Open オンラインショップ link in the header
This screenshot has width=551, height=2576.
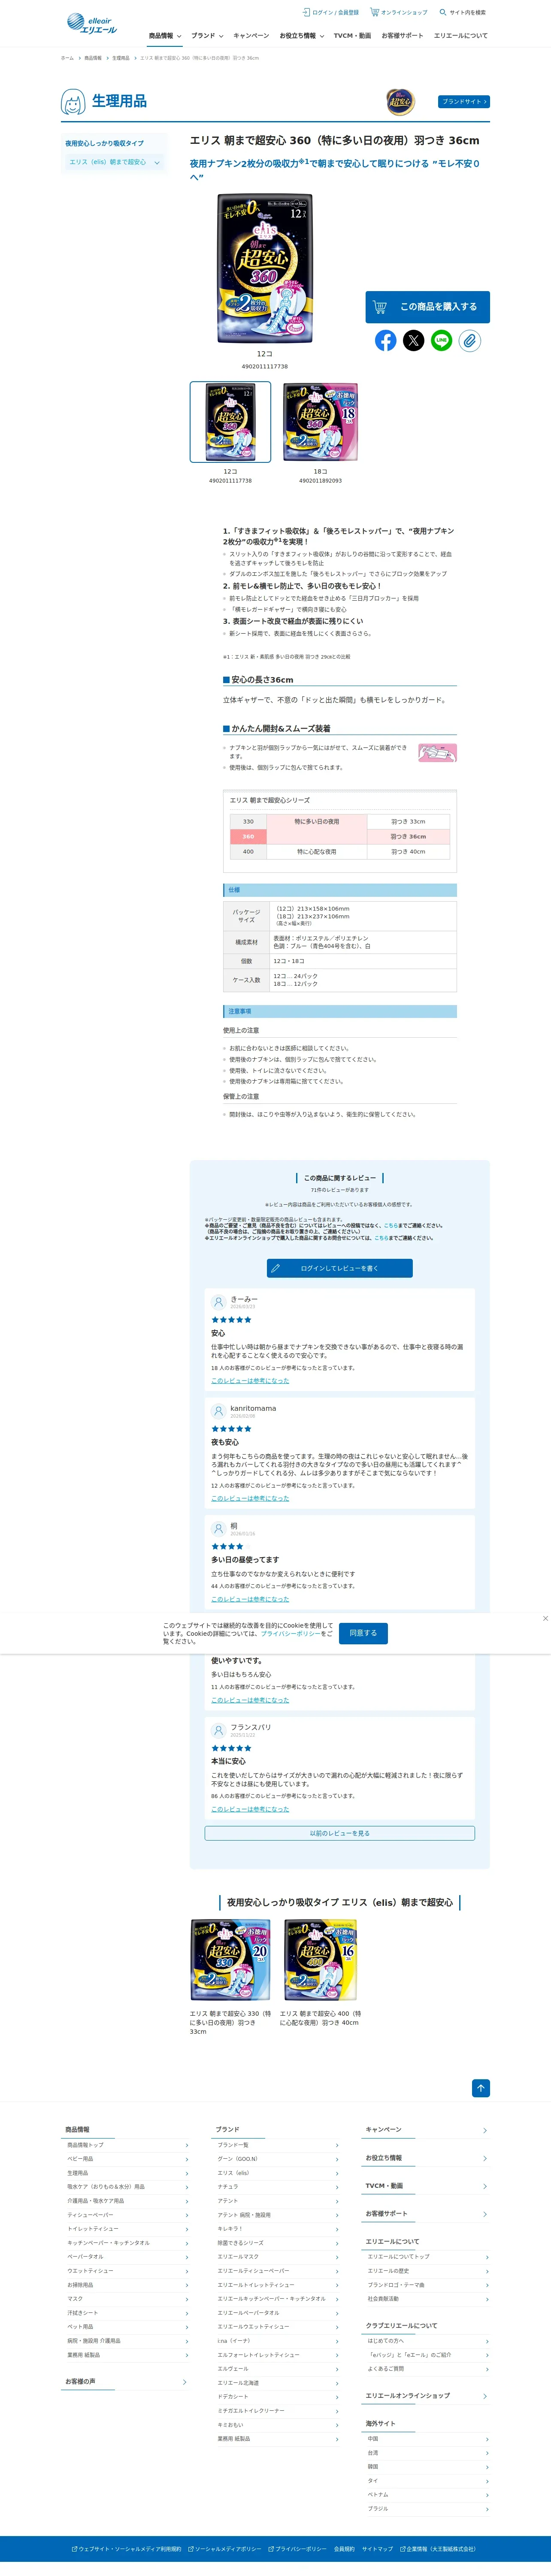click(404, 13)
